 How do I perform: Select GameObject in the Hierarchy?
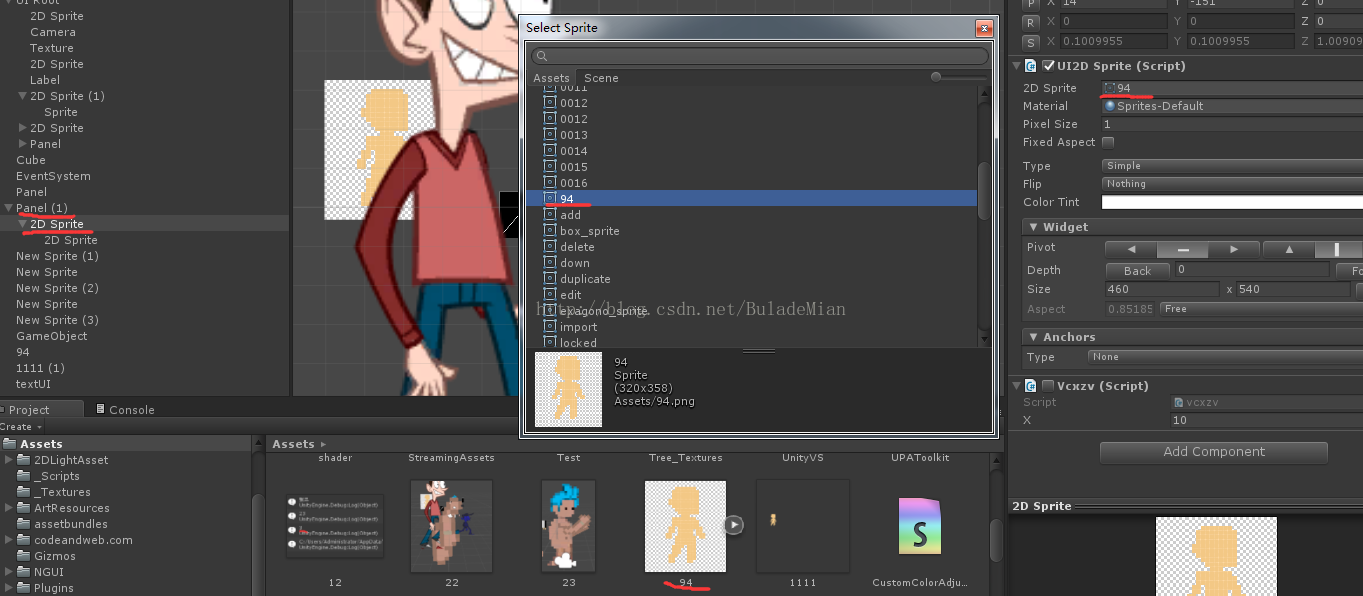(x=51, y=336)
